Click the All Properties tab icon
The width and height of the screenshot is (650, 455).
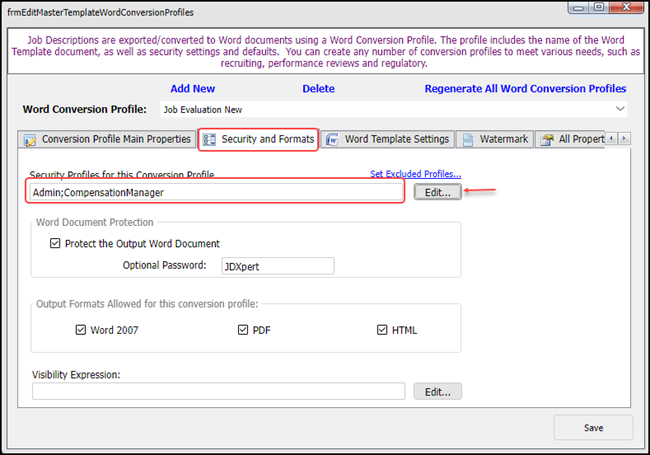click(547, 140)
